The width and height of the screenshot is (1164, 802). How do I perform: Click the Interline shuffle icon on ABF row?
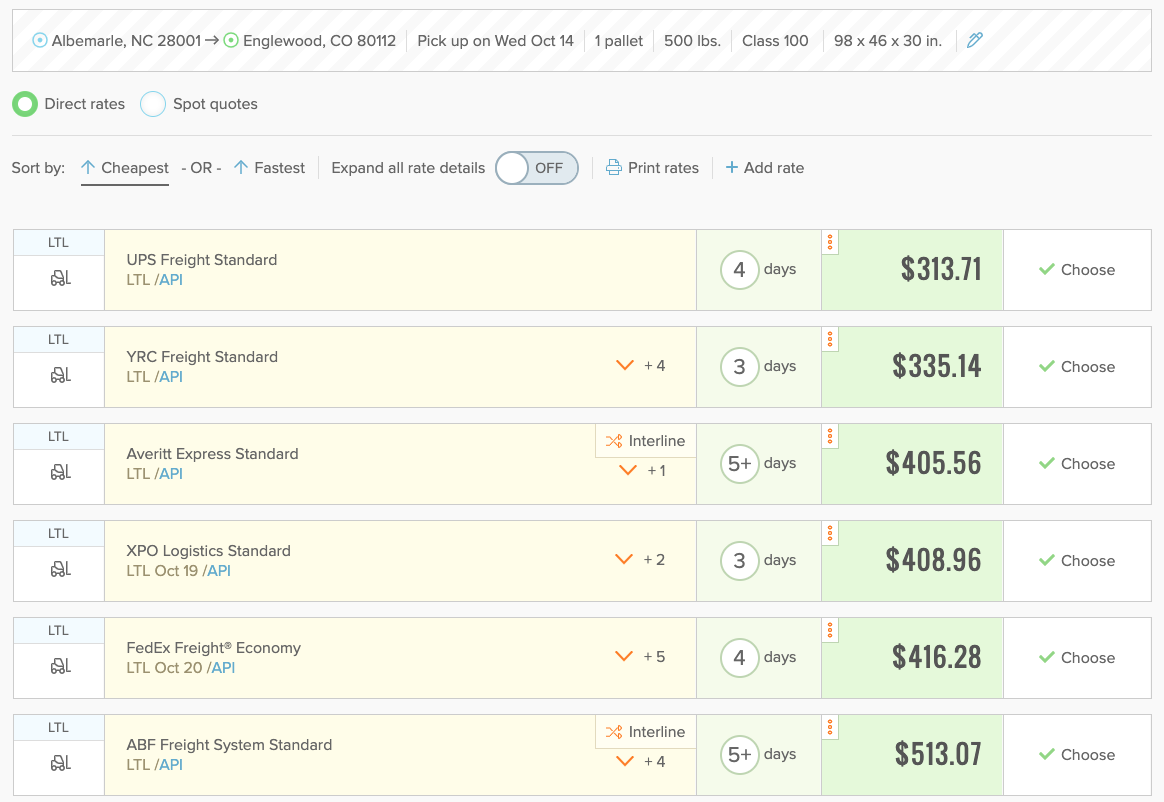point(614,732)
